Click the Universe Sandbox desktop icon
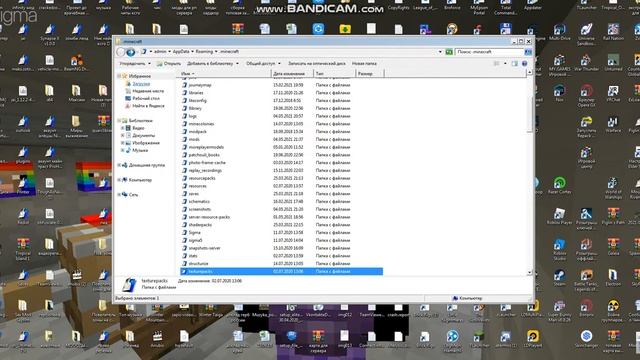The width and height of the screenshot is (640, 360). coord(587,34)
